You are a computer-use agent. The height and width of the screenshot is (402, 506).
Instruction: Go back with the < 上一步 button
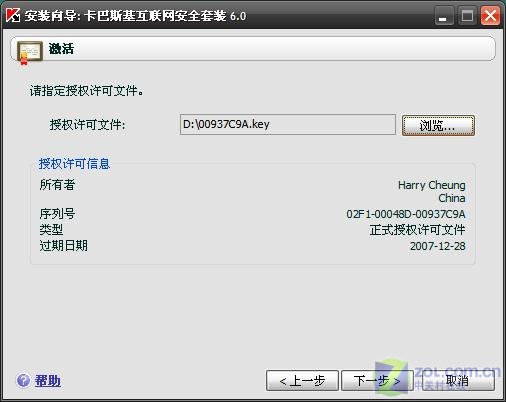coord(302,380)
